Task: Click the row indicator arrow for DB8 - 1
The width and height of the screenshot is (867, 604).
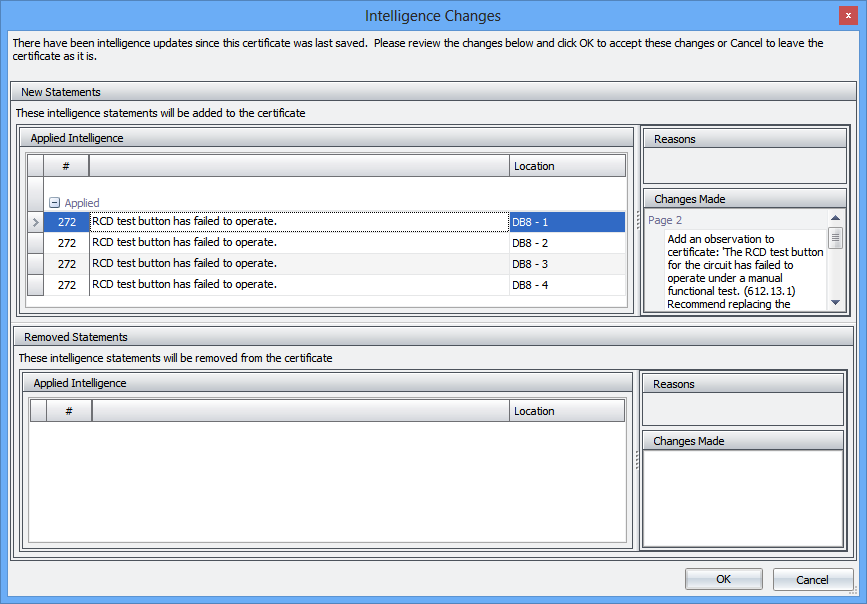Action: [36, 222]
